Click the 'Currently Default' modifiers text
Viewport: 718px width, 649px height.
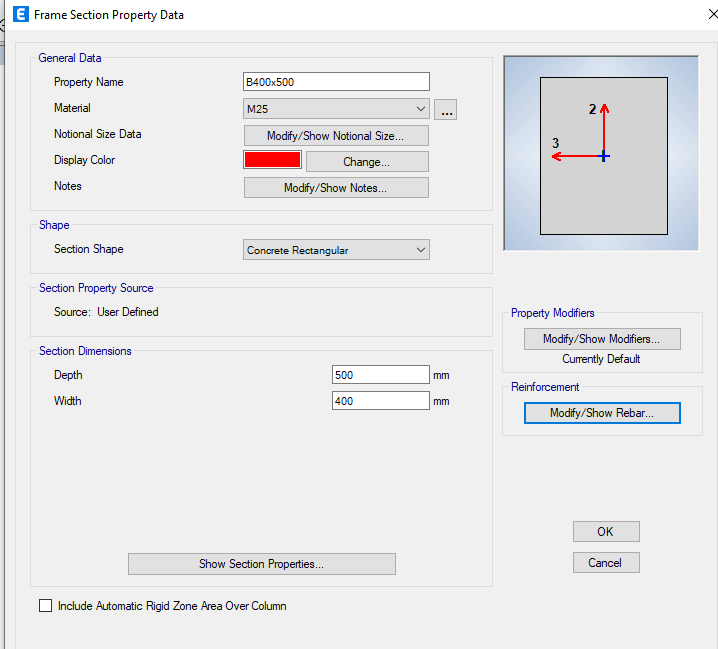point(601,359)
